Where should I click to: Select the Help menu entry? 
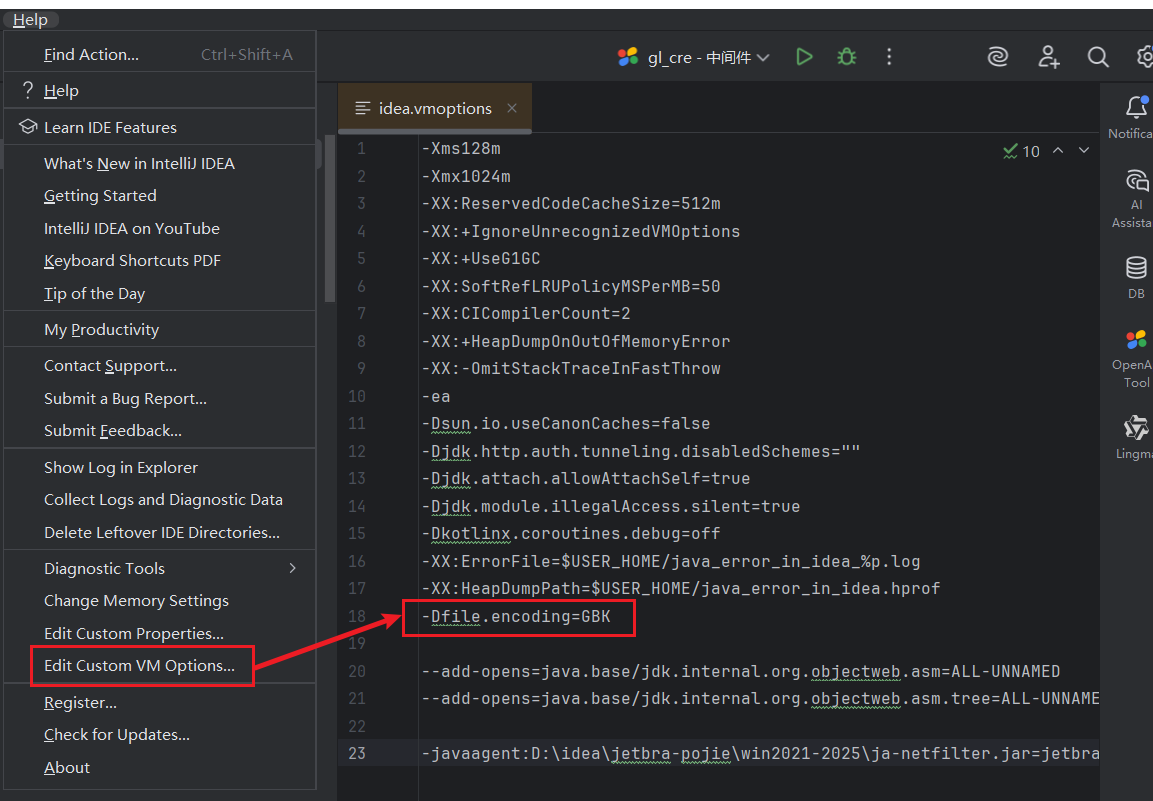pyautogui.click(x=160, y=90)
